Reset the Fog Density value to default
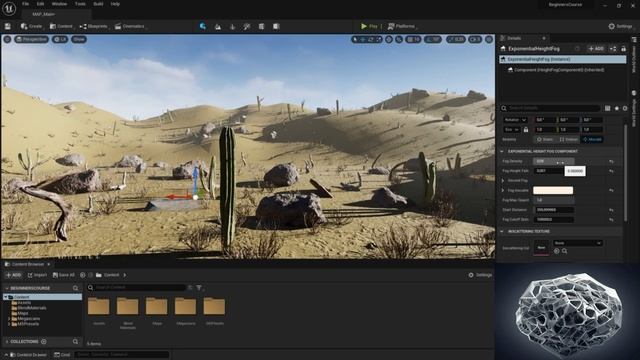 [611, 162]
